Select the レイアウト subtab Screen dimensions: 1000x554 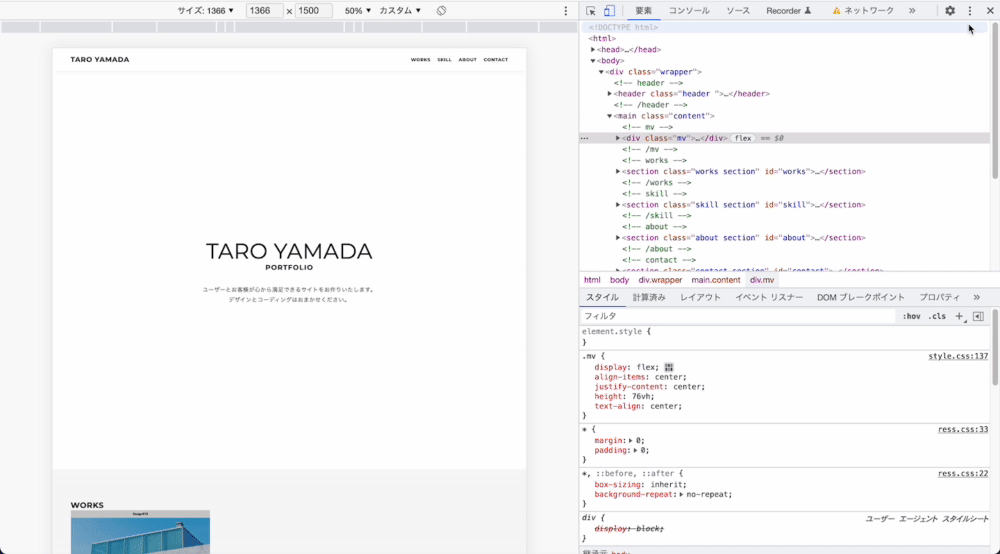click(x=700, y=298)
